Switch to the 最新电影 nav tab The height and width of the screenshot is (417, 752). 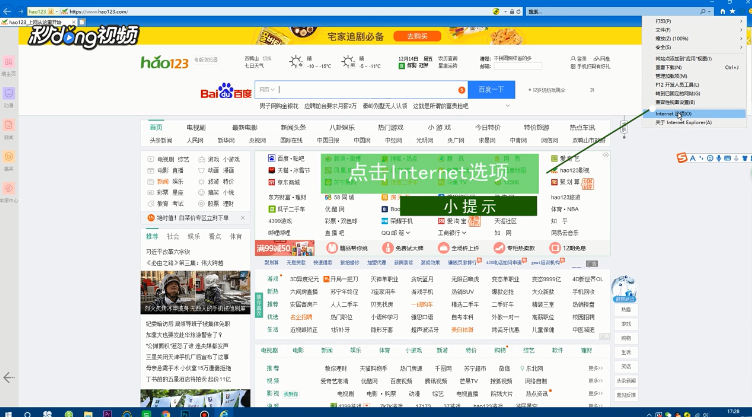[245, 128]
